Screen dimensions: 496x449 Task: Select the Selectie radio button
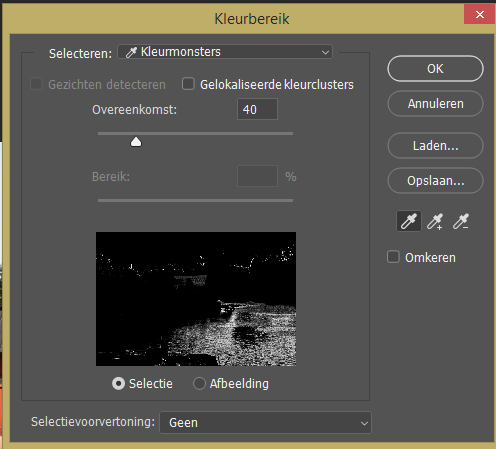118,383
